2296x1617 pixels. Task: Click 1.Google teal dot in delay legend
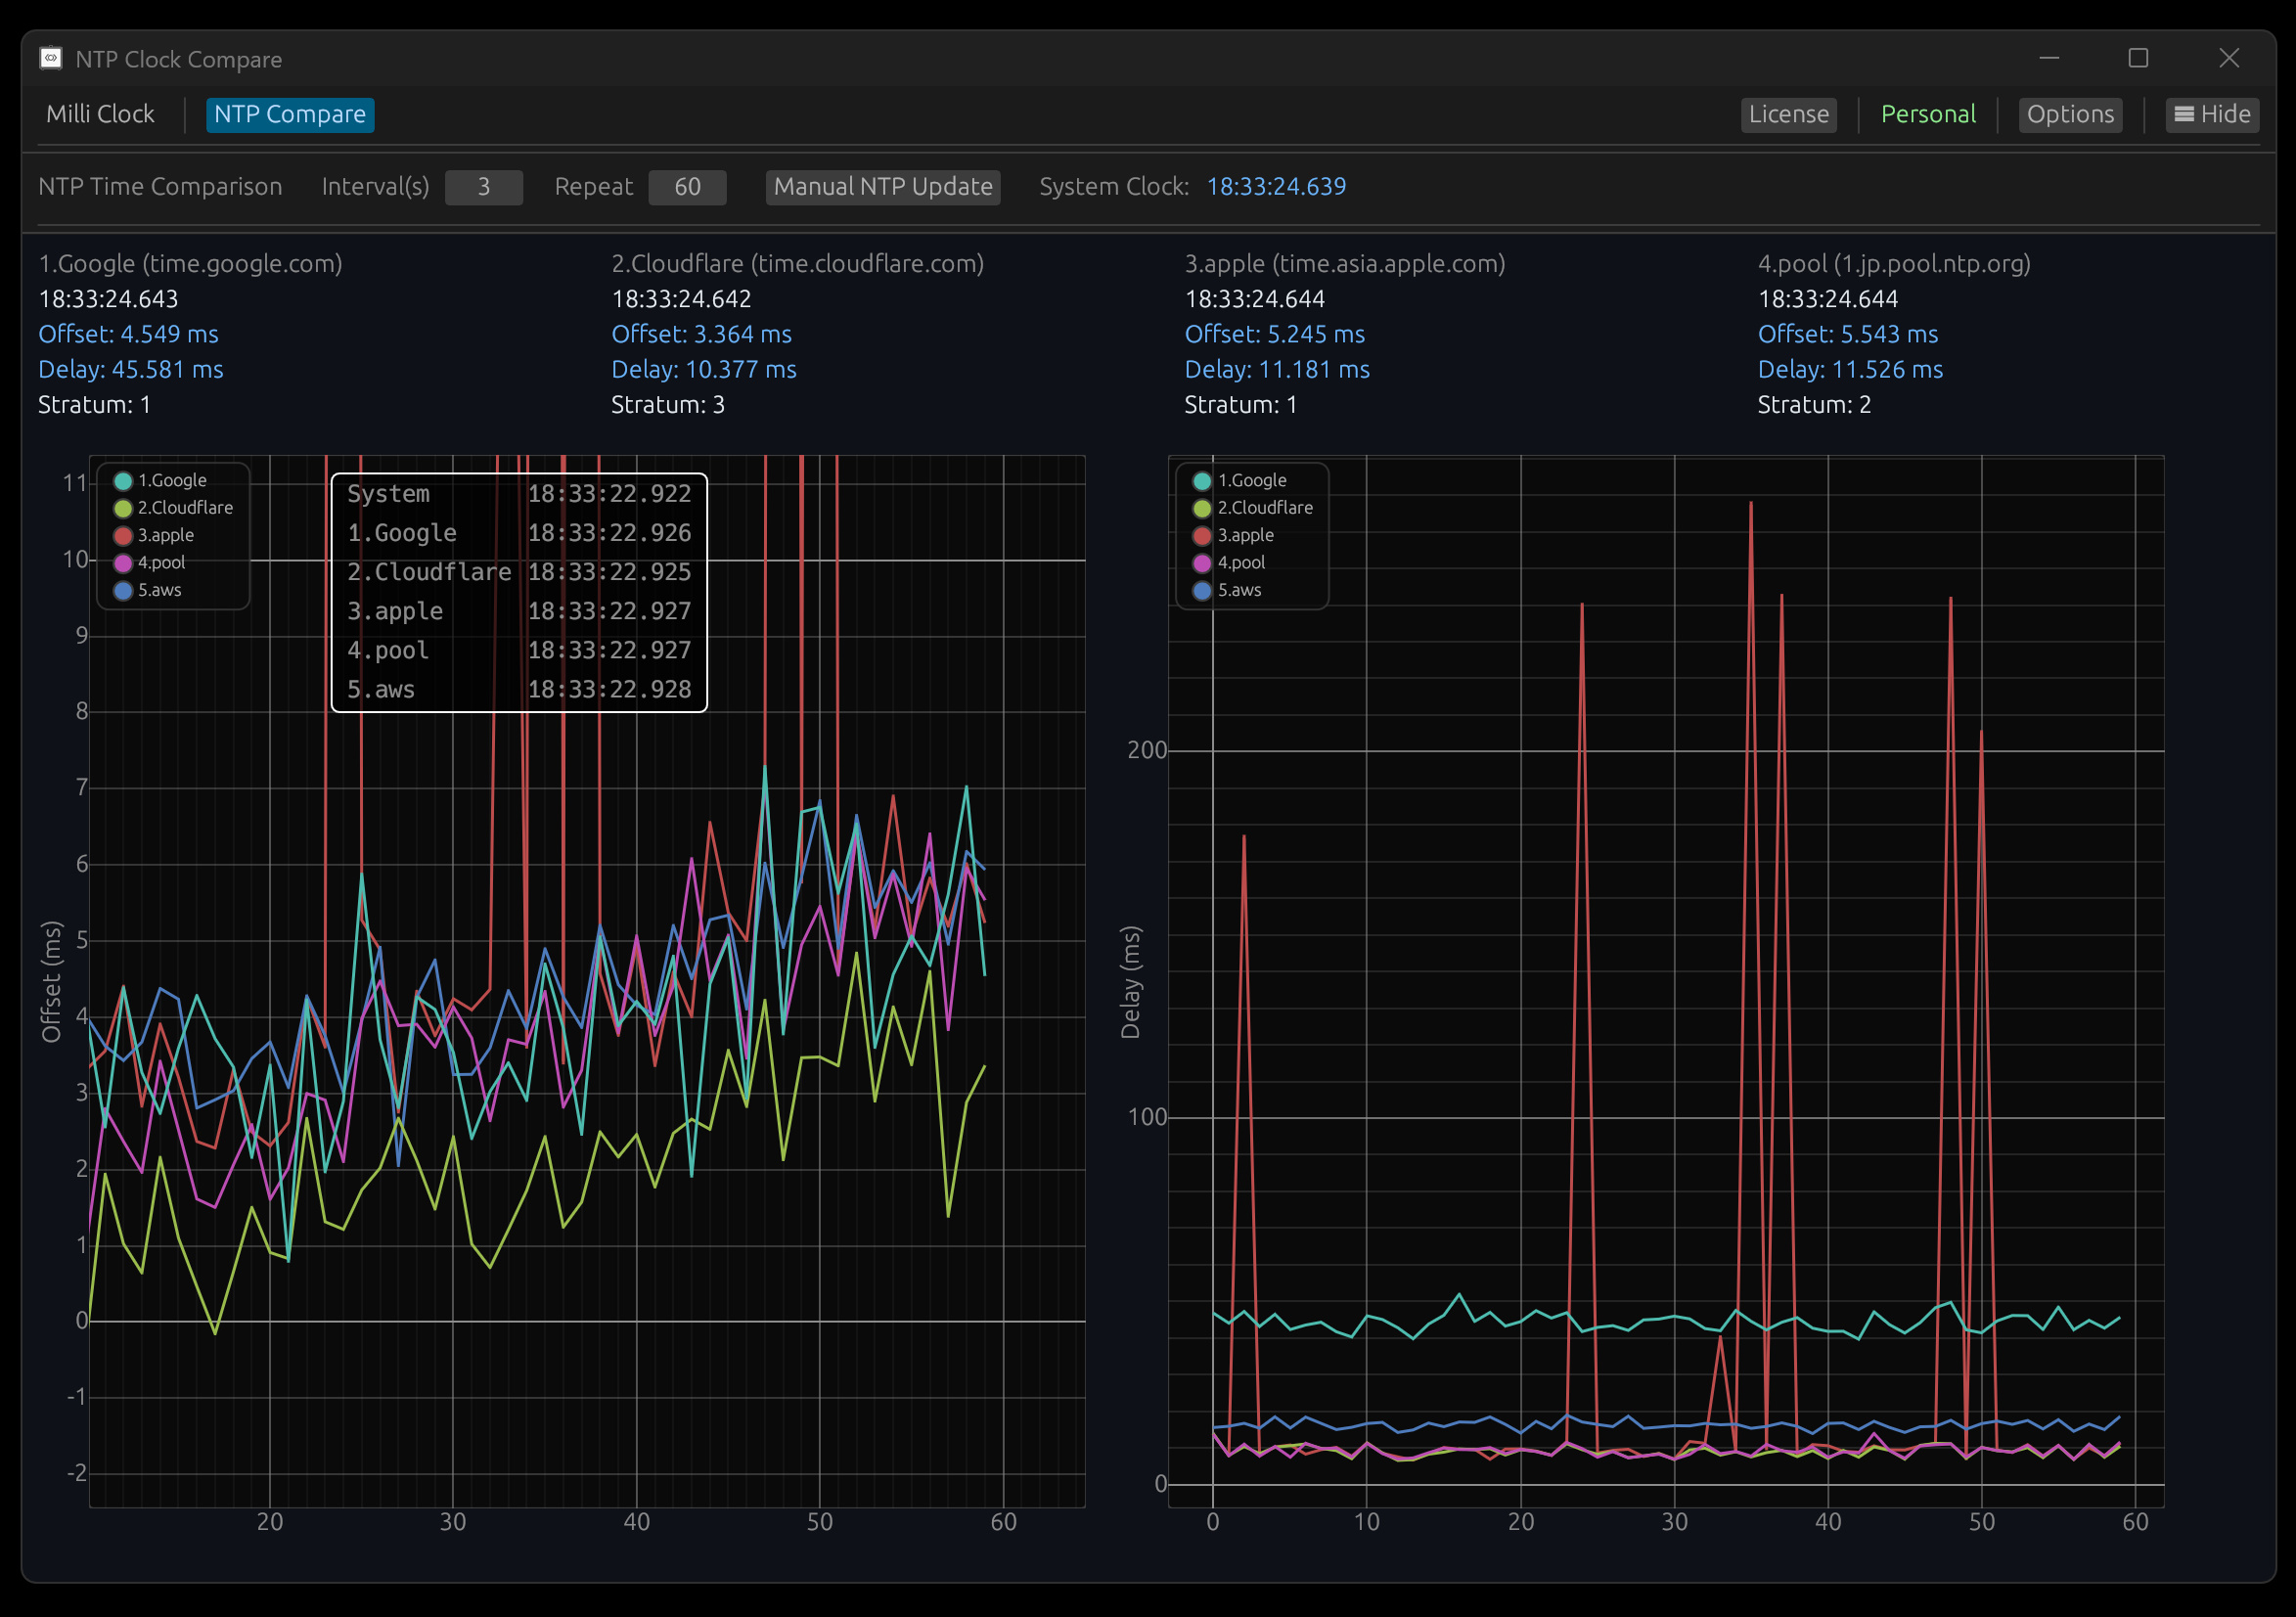tap(1202, 481)
